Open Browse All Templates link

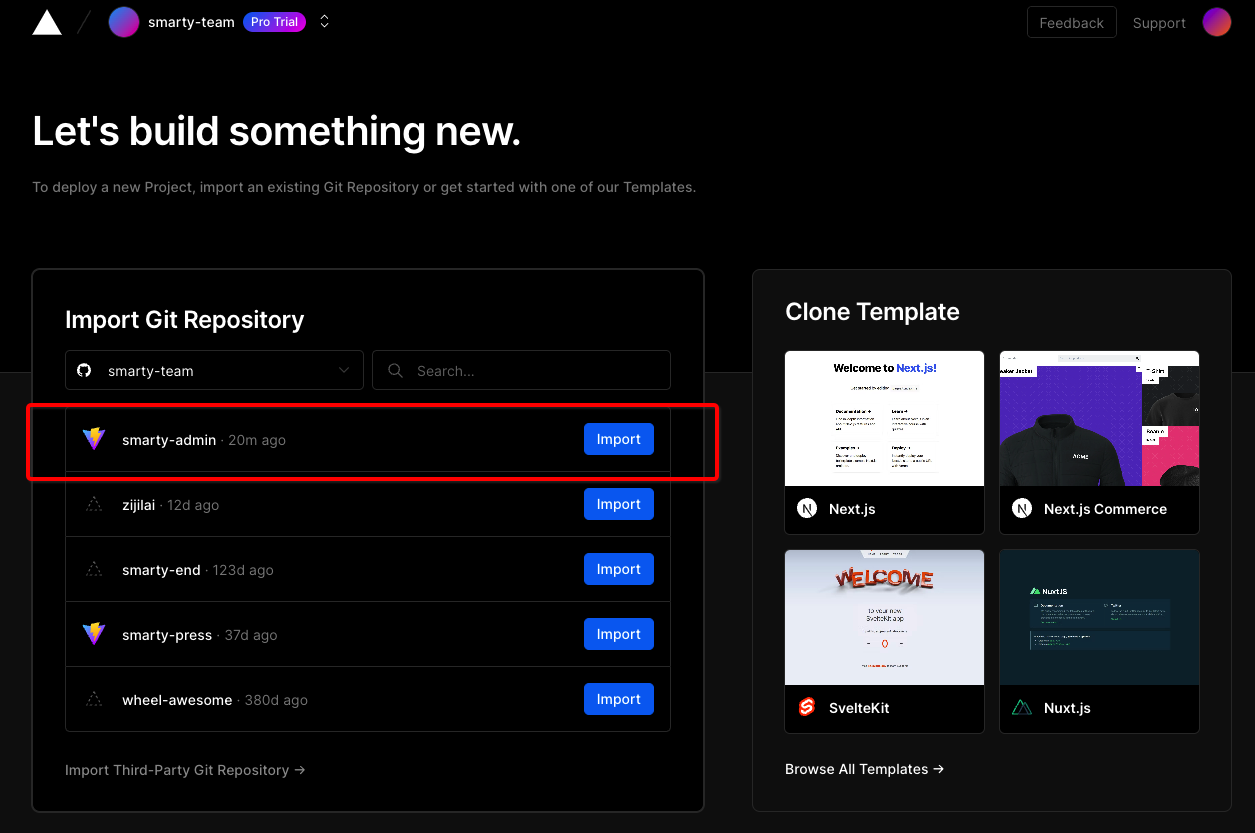864,769
